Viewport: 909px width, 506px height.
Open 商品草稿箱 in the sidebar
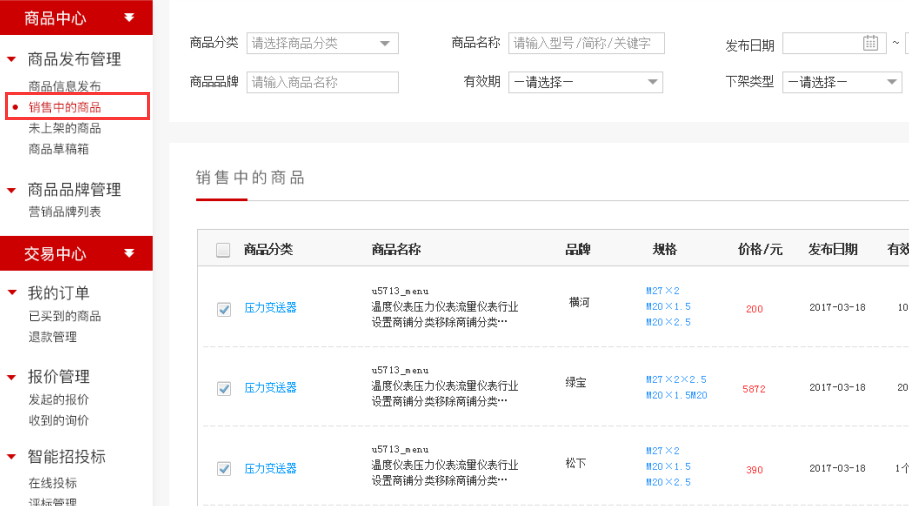click(x=59, y=149)
